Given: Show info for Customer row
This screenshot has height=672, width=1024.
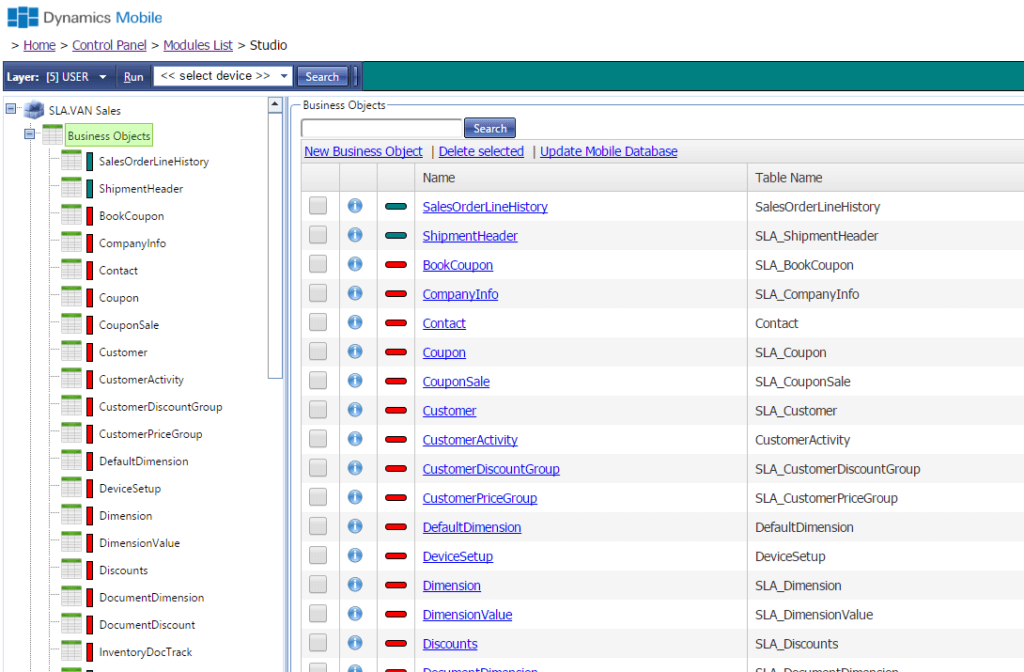Looking at the screenshot, I should pos(355,410).
